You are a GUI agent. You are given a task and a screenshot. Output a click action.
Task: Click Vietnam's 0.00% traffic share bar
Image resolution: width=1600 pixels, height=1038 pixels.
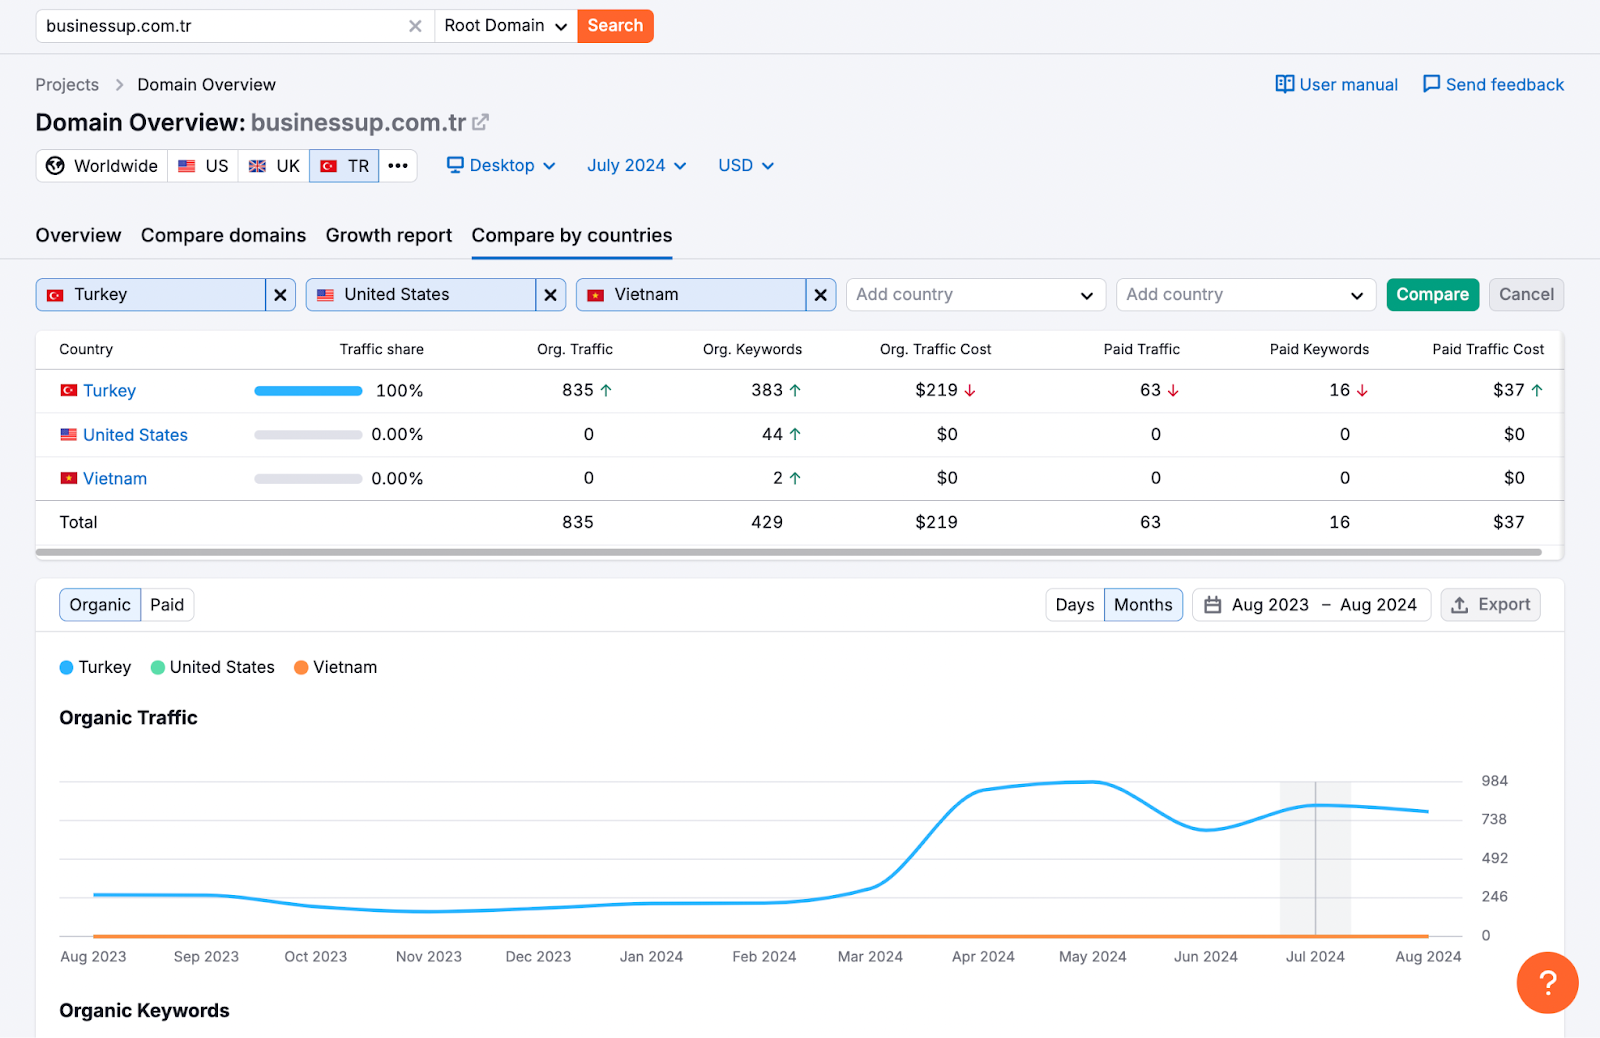(x=308, y=479)
